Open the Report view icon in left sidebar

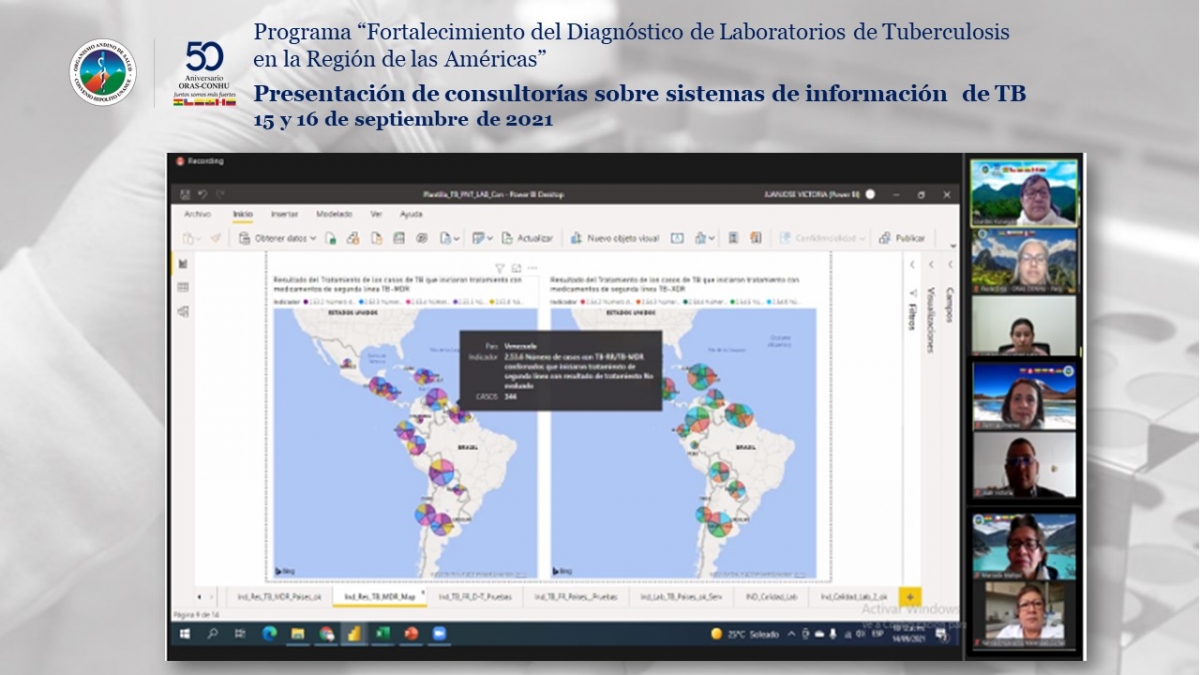(183, 264)
